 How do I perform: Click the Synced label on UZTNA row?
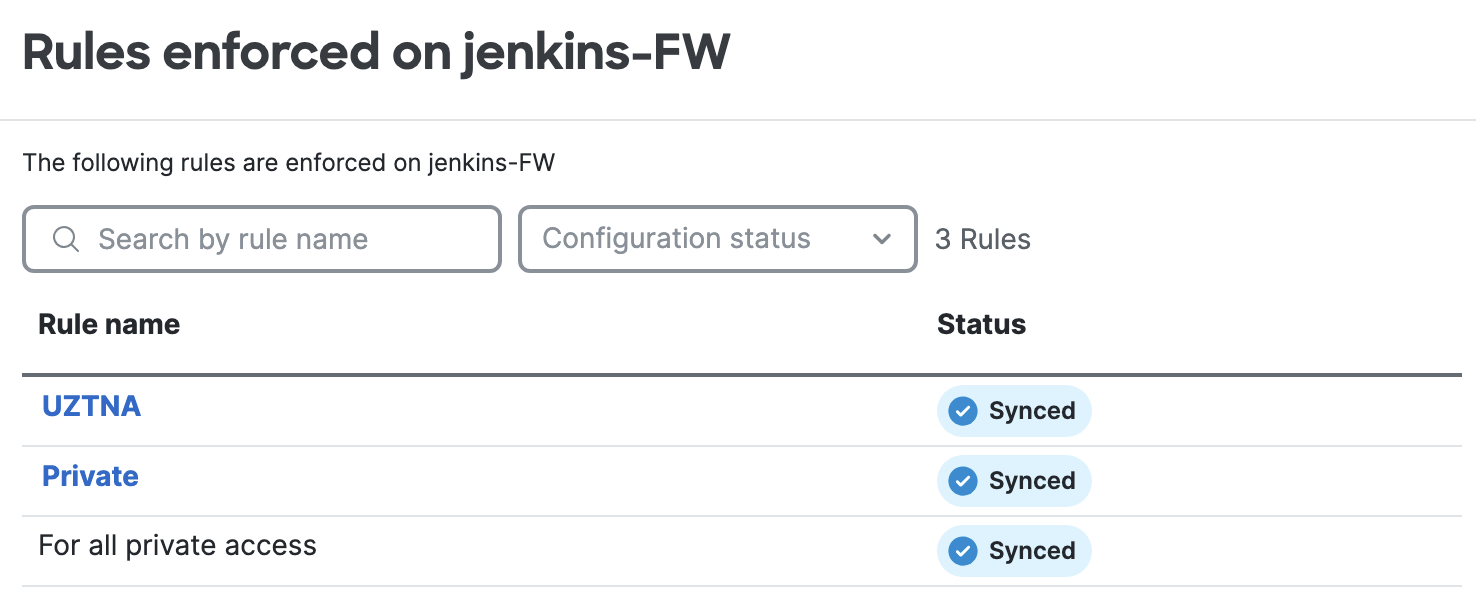[1032, 411]
